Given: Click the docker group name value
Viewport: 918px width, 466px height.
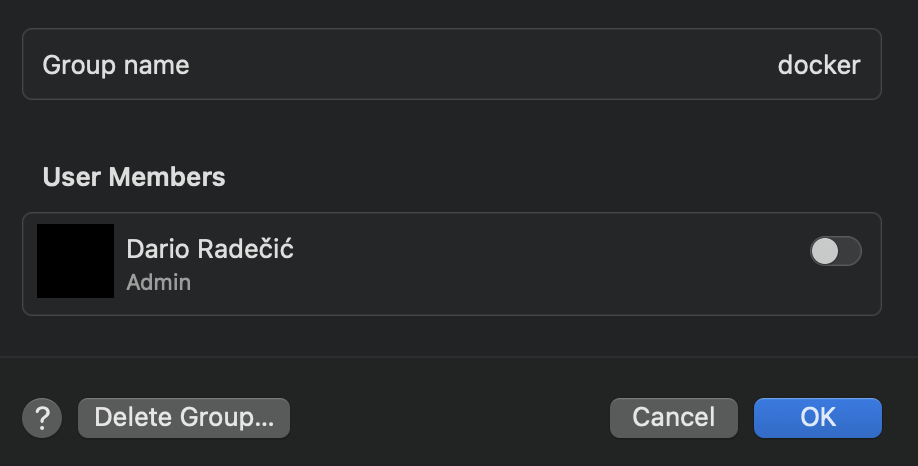Looking at the screenshot, I should [x=819, y=65].
